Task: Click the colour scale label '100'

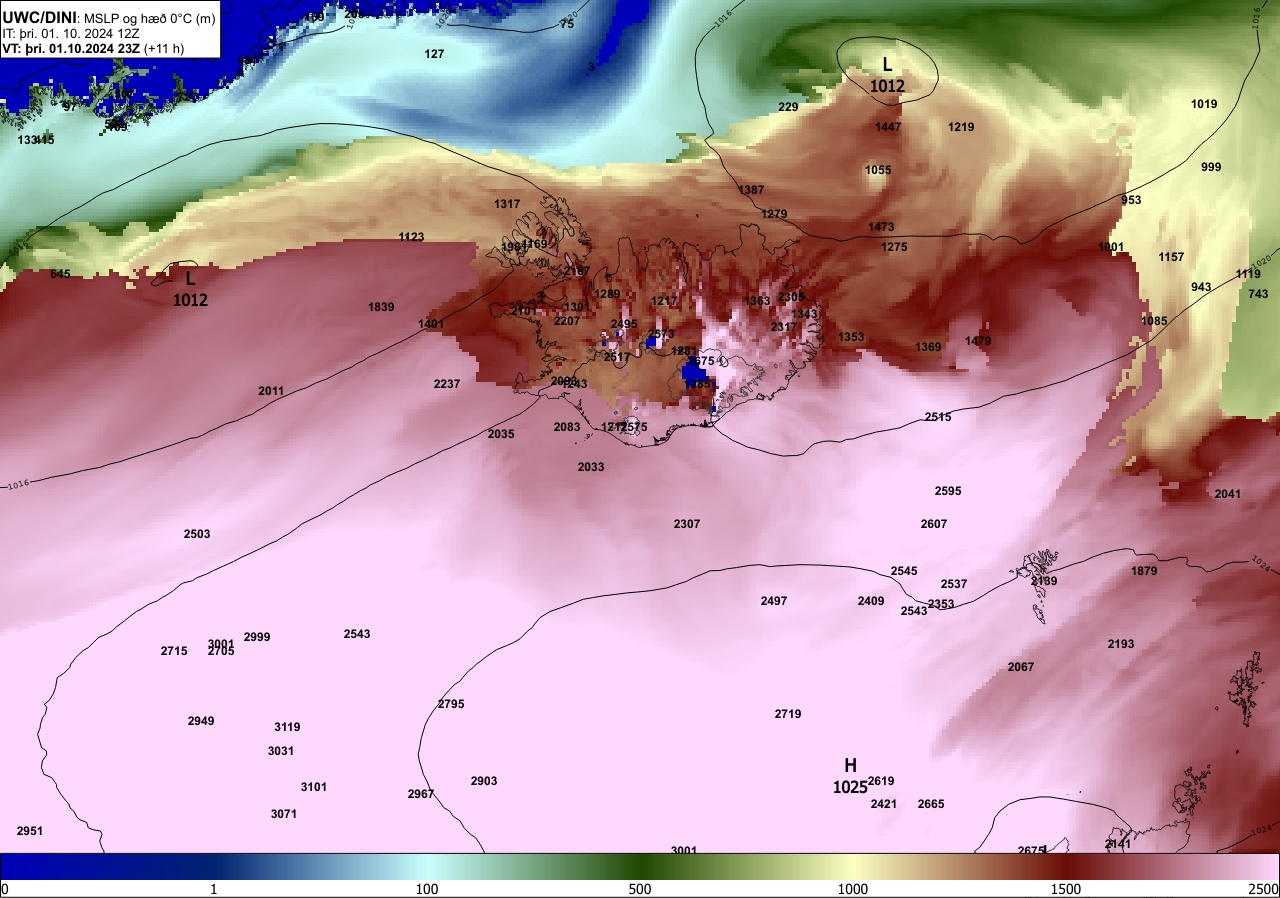Action: pyautogui.click(x=427, y=889)
